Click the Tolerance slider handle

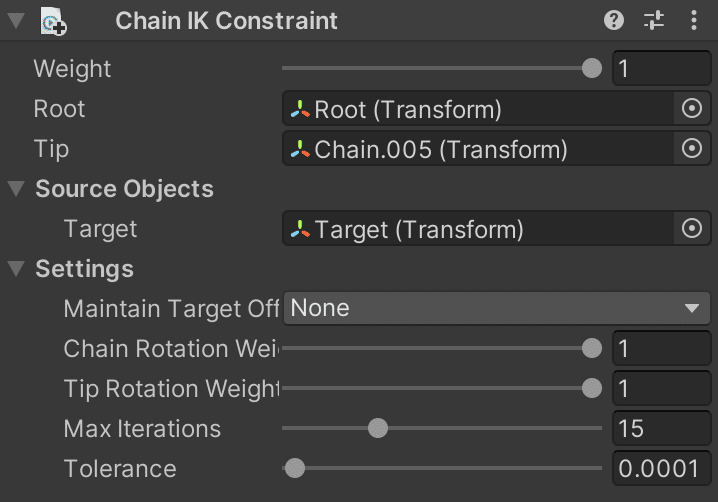click(x=294, y=468)
